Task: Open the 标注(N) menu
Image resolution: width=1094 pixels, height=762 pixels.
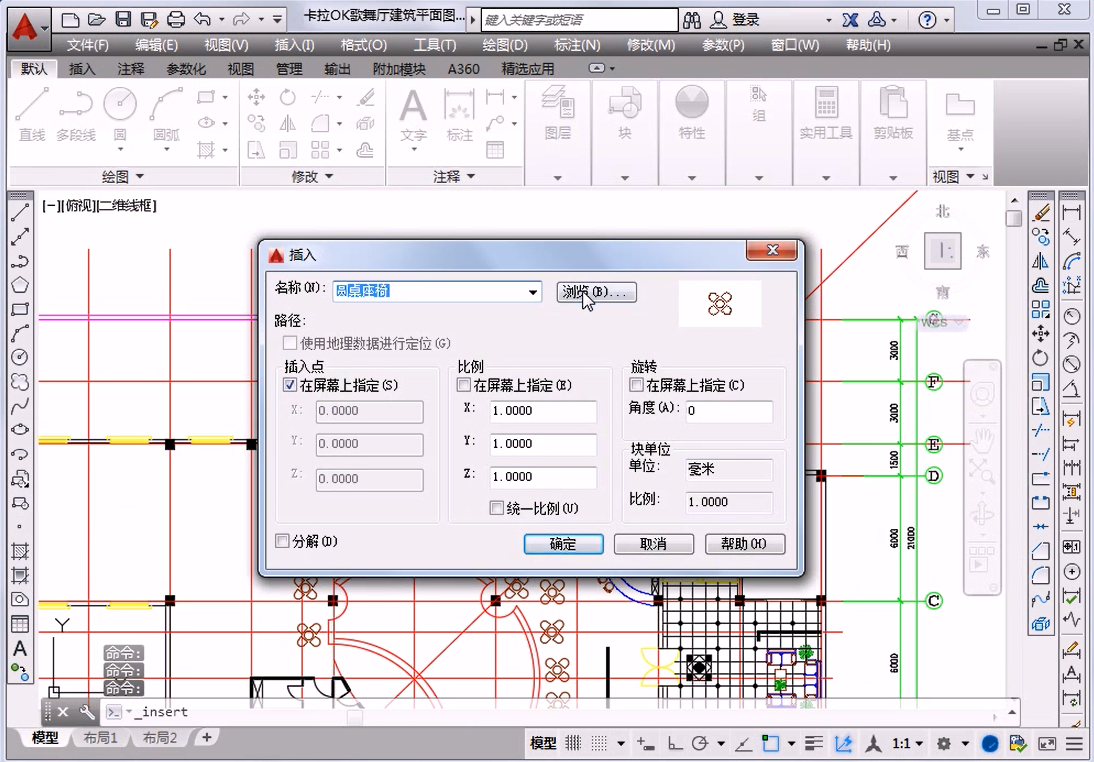Action: tap(577, 45)
